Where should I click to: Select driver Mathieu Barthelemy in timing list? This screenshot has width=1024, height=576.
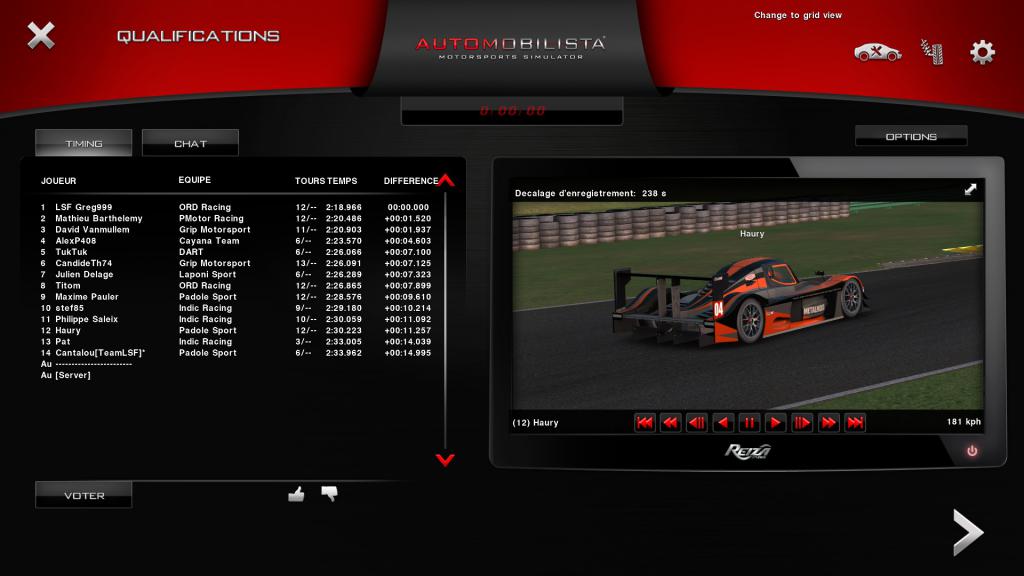click(x=99, y=218)
